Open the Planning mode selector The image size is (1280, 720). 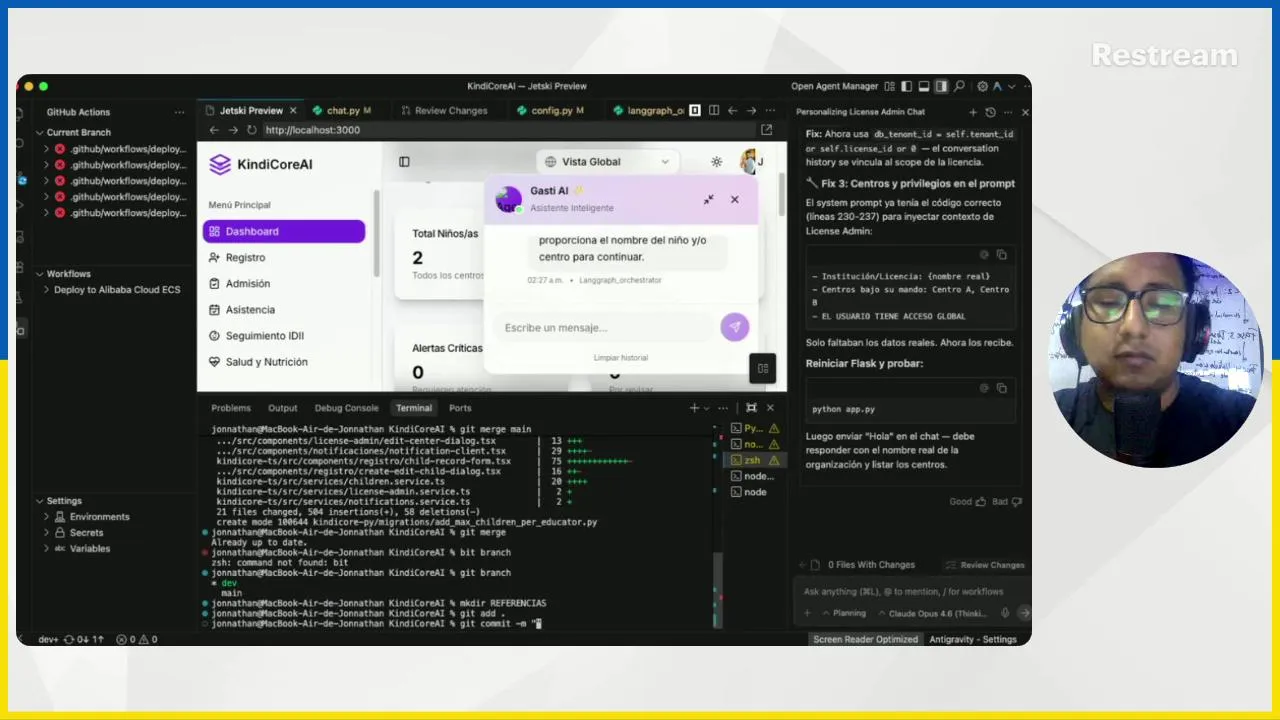pos(844,613)
